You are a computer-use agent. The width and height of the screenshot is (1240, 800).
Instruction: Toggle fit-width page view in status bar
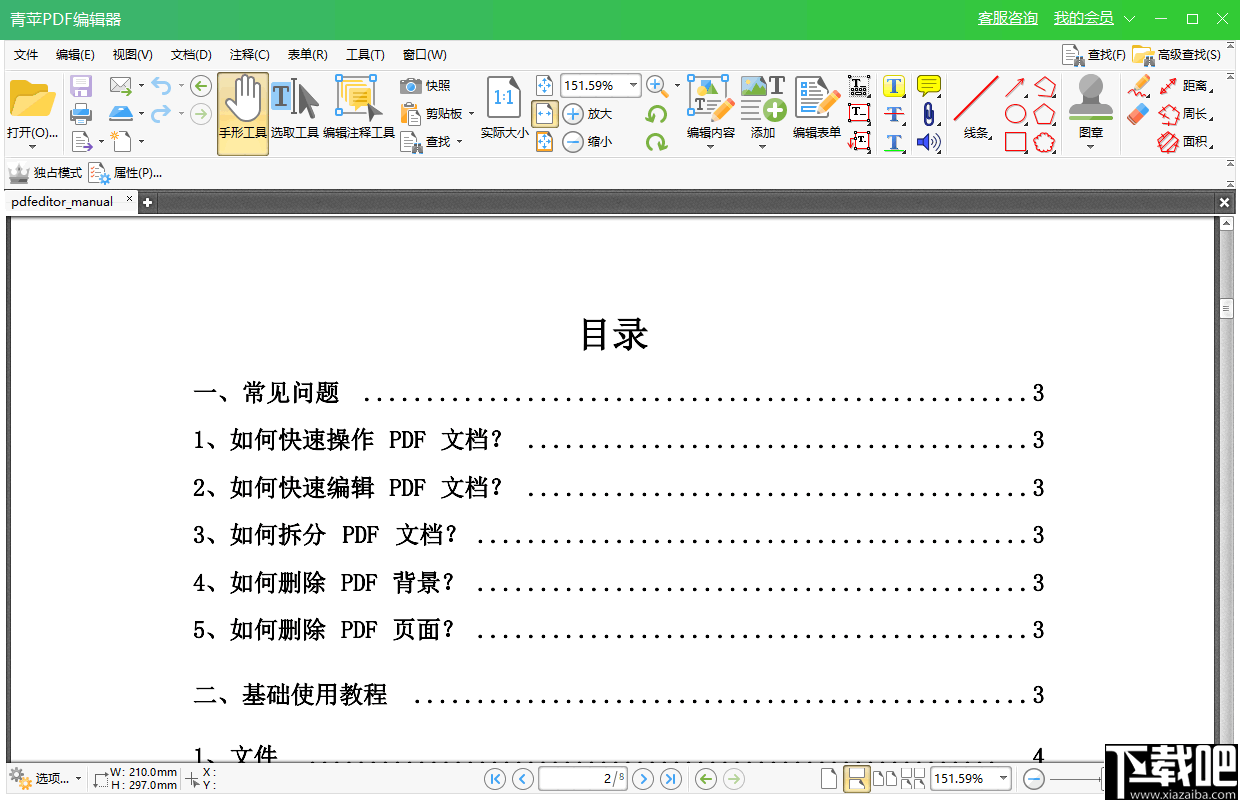(x=858, y=777)
